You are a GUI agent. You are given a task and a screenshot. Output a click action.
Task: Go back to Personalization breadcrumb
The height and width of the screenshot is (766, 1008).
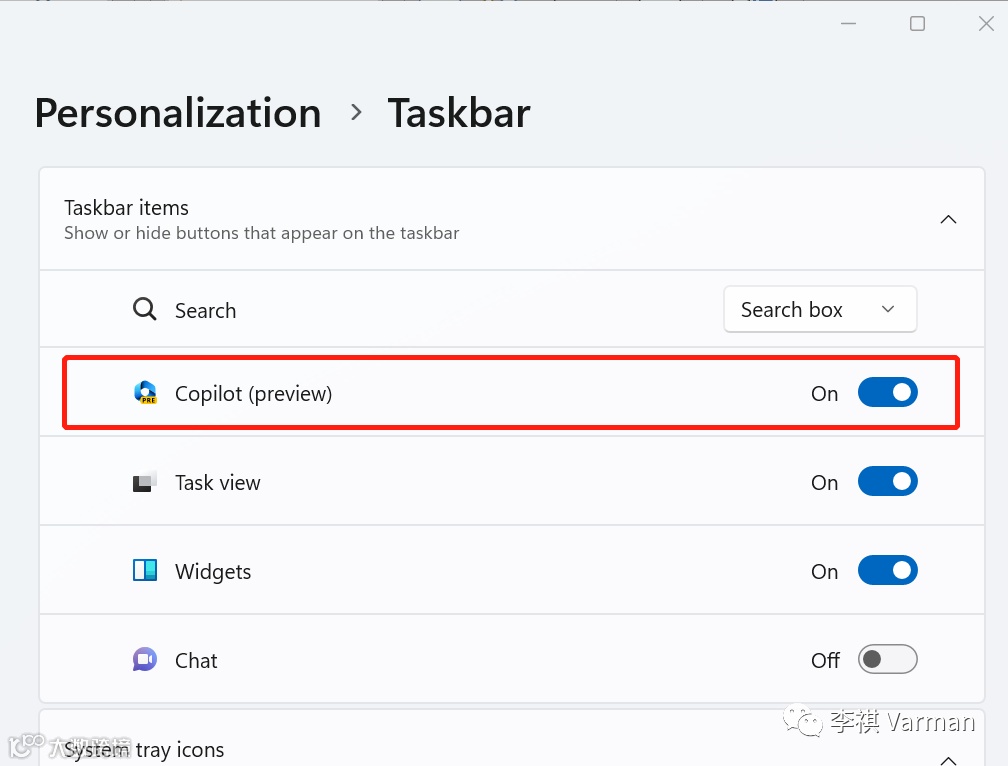[178, 113]
